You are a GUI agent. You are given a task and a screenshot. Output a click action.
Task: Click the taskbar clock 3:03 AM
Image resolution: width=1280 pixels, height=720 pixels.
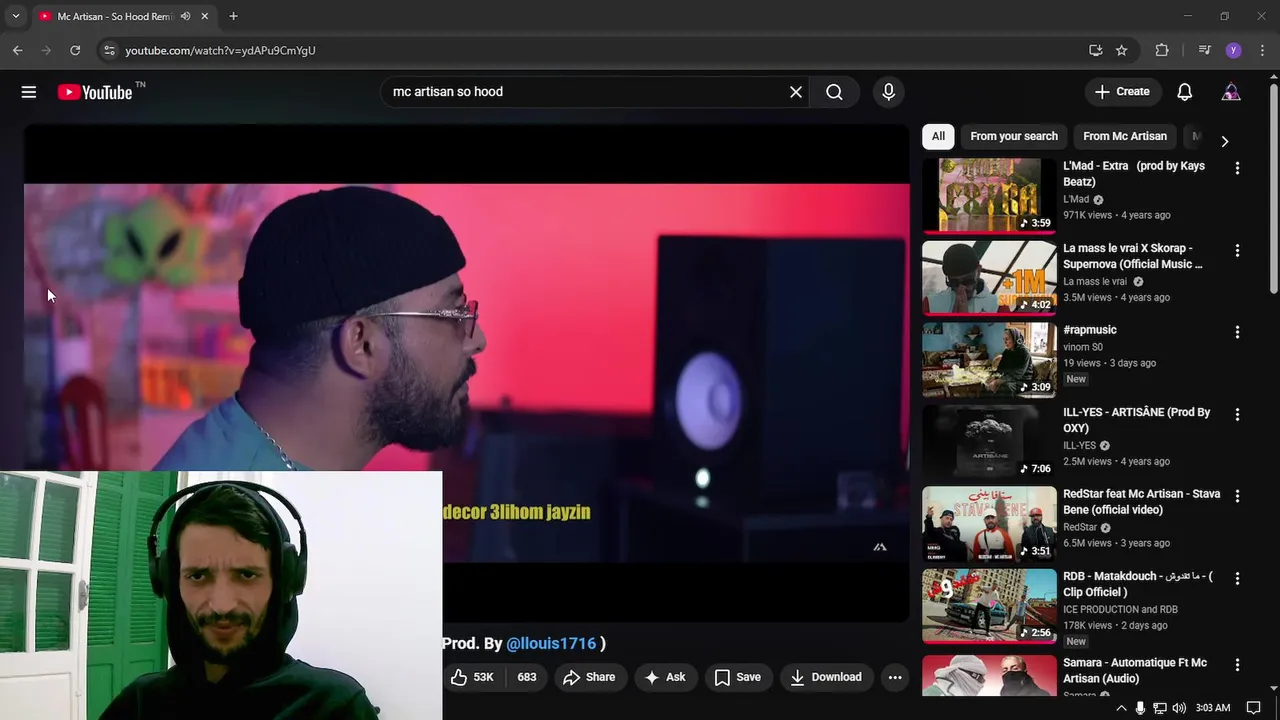click(1213, 708)
